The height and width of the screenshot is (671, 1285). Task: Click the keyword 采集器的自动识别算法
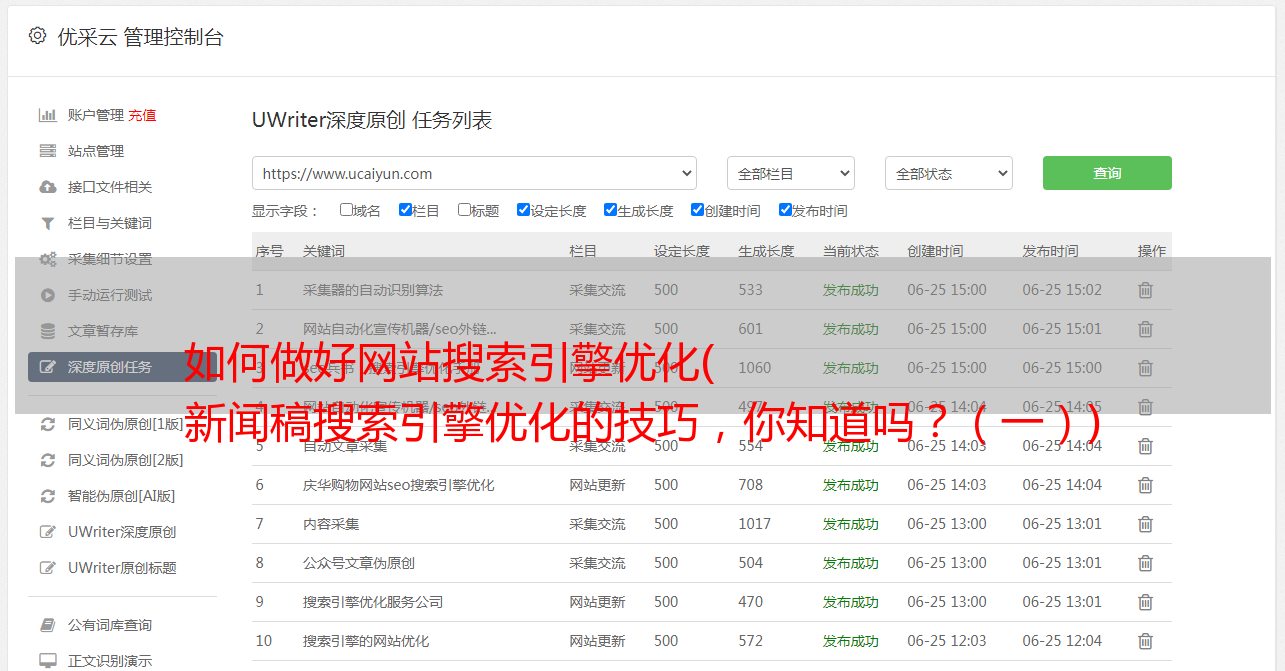pos(373,290)
